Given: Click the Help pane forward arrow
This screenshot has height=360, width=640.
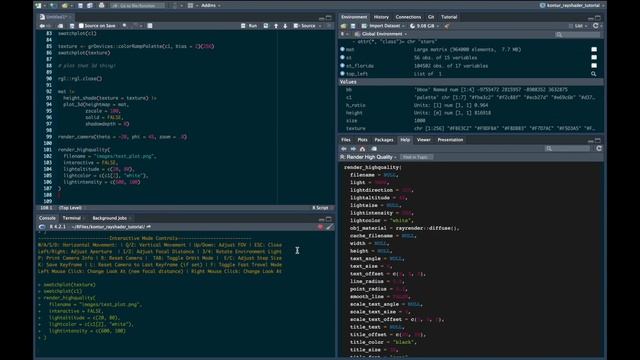Looking at the screenshot, I should pyautogui.click(x=353, y=149).
